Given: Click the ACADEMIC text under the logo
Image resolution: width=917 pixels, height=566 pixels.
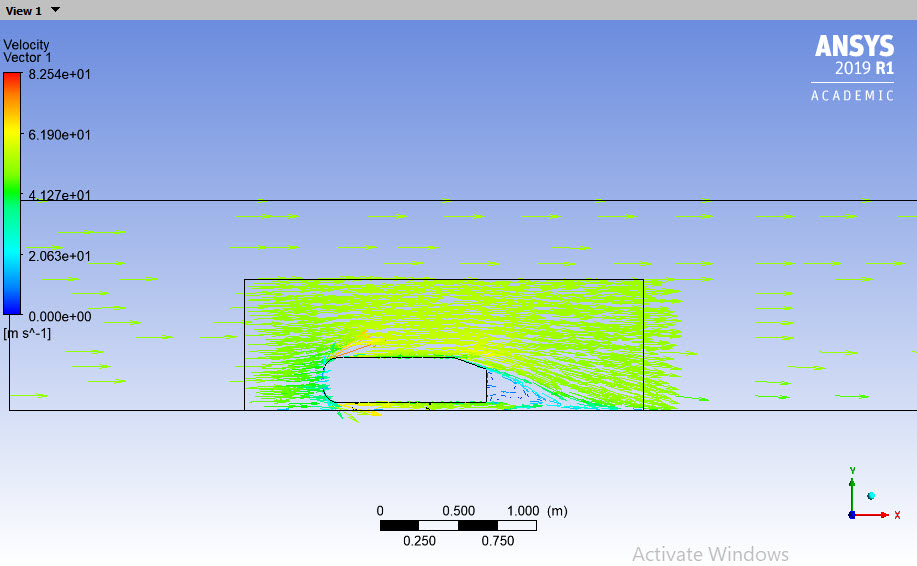Looking at the screenshot, I should tap(852, 96).
